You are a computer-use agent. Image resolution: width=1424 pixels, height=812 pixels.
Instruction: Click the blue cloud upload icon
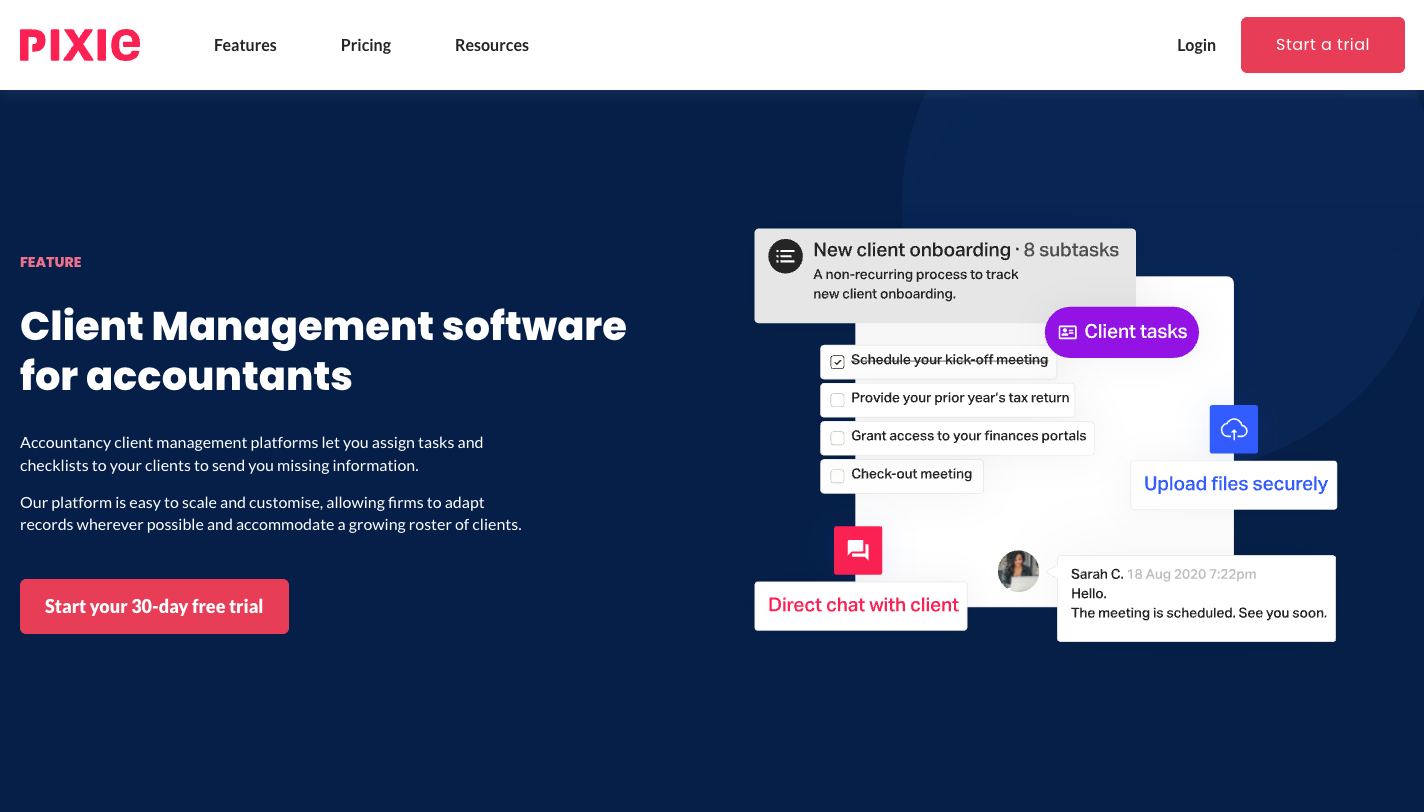pos(1234,429)
